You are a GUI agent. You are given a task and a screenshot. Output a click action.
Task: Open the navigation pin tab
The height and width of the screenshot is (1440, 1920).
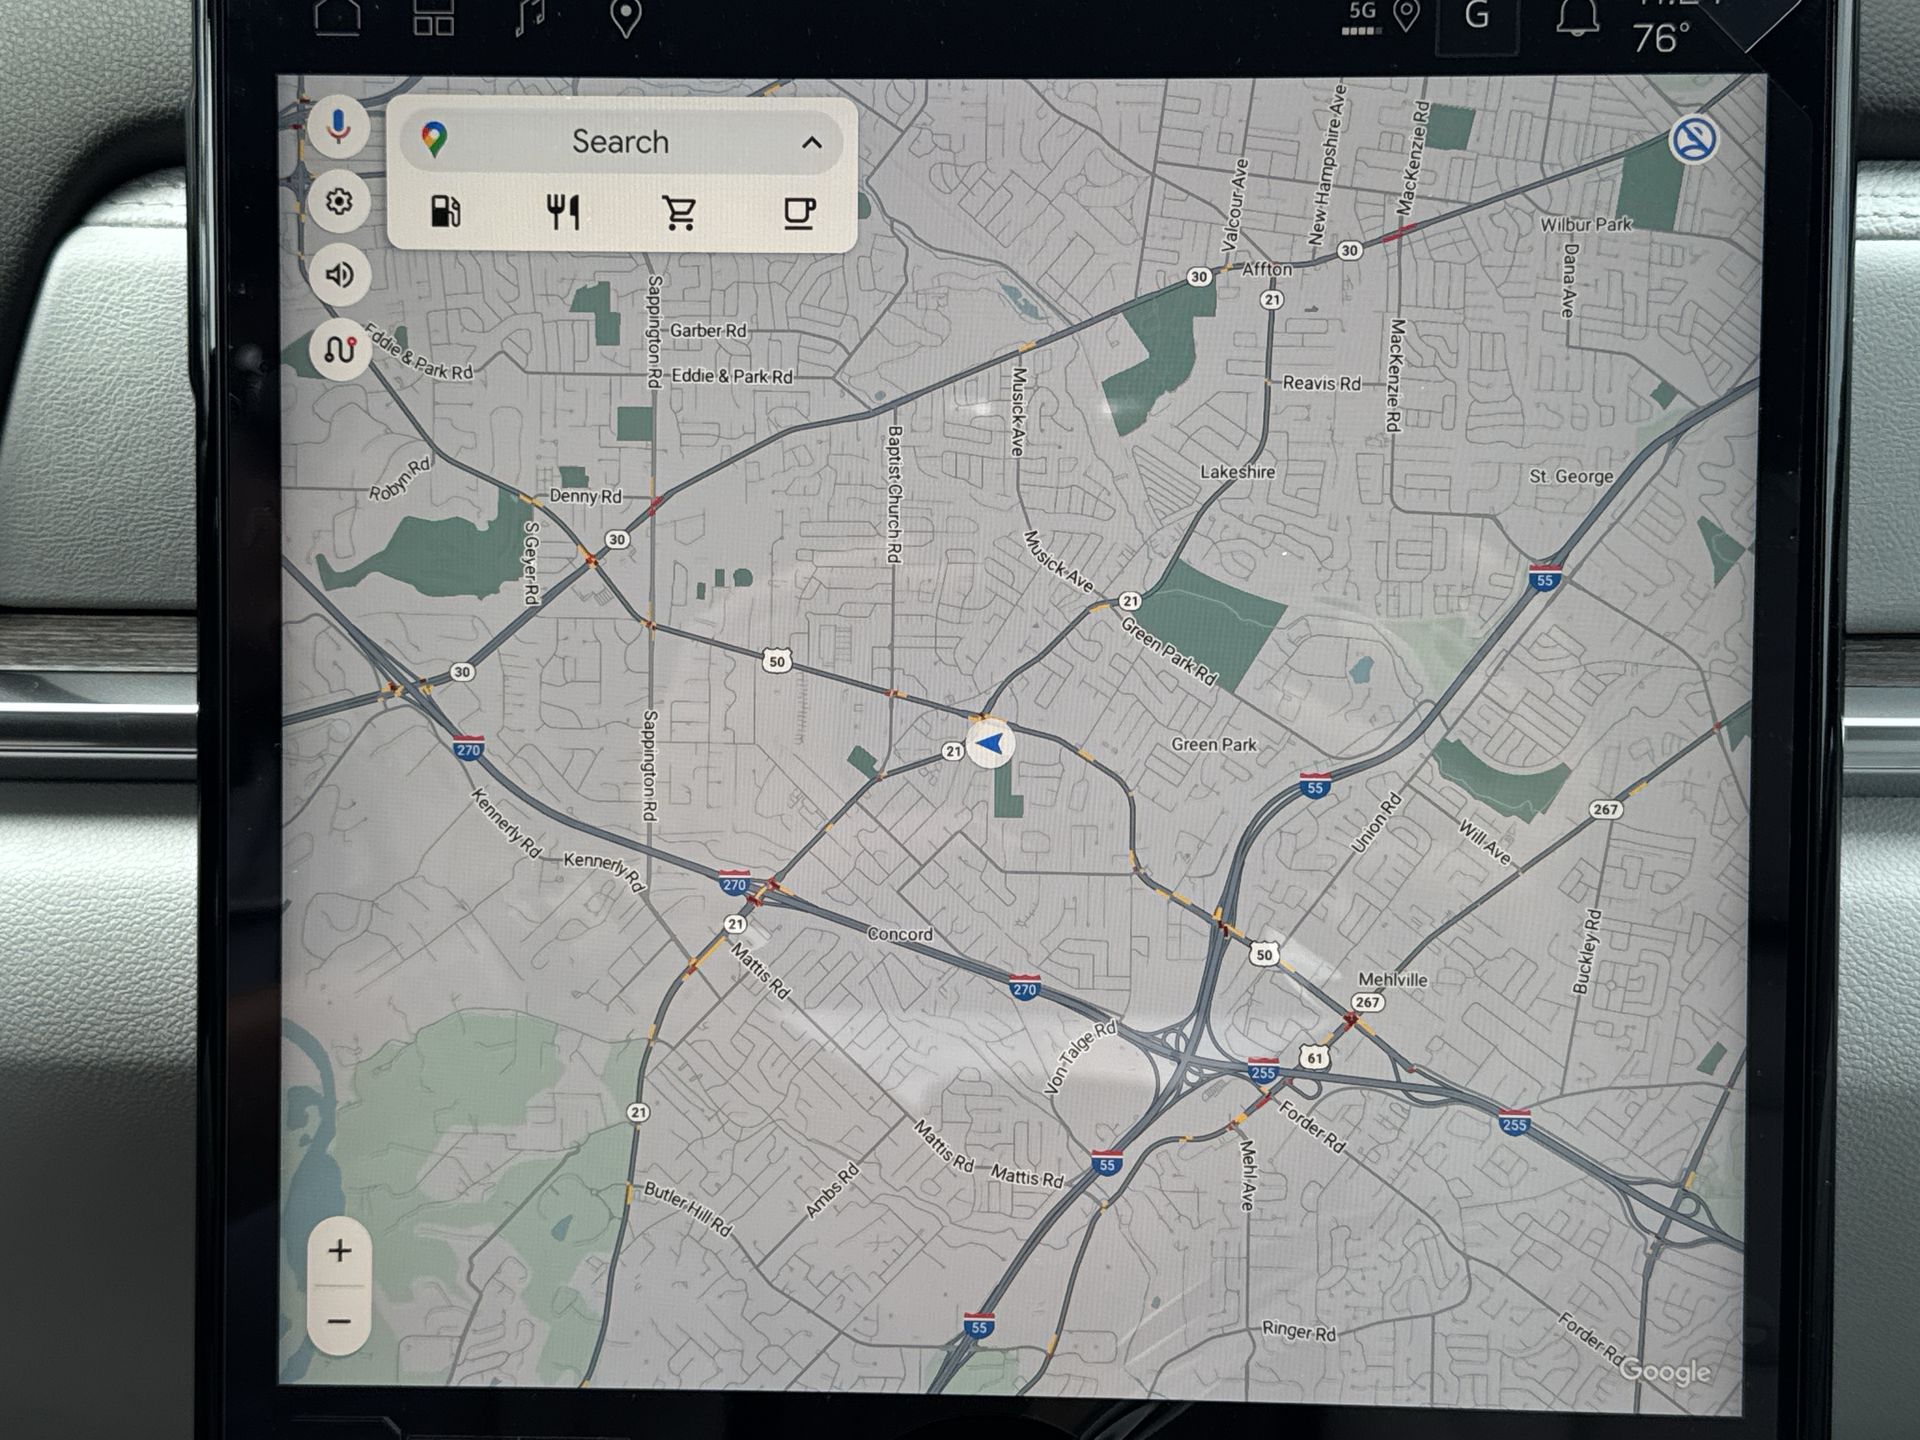[x=626, y=17]
